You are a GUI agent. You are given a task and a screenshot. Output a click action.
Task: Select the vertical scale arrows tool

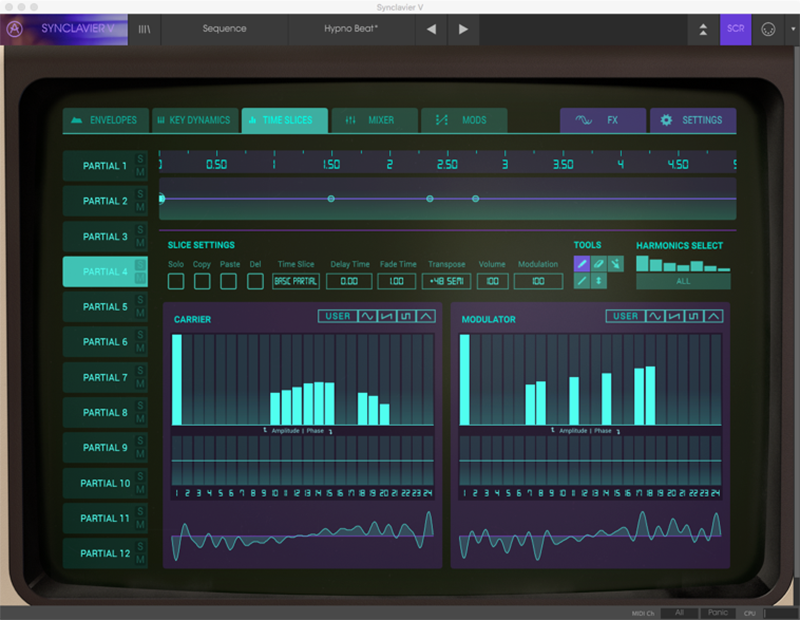tap(598, 281)
